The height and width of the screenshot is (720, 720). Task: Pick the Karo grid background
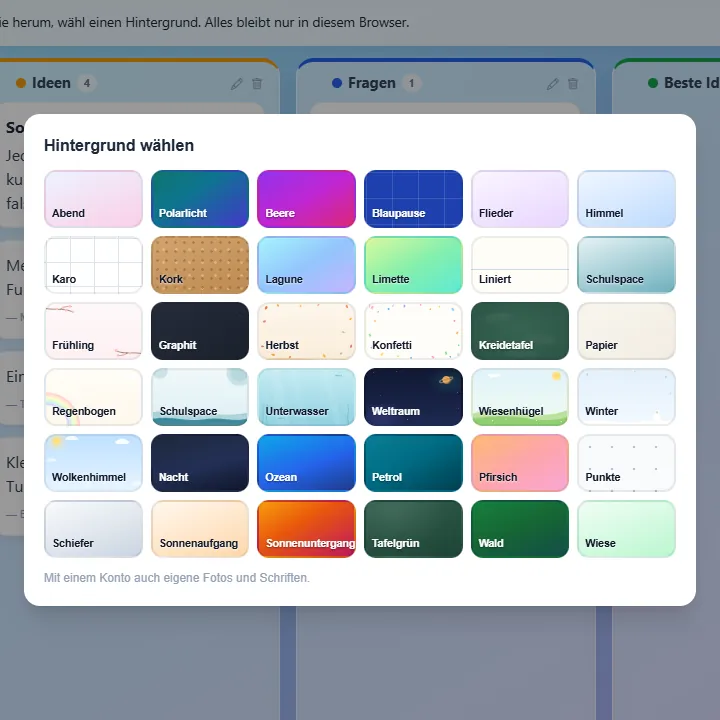point(93,265)
